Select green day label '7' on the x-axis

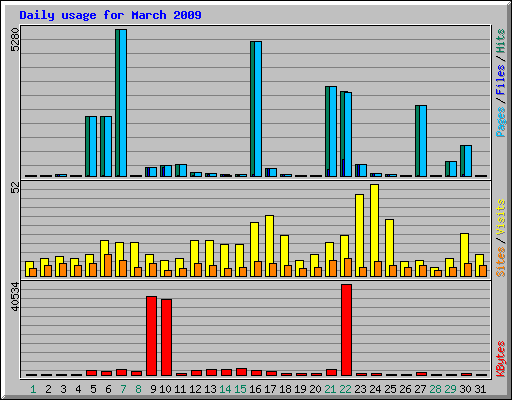(x=123, y=389)
